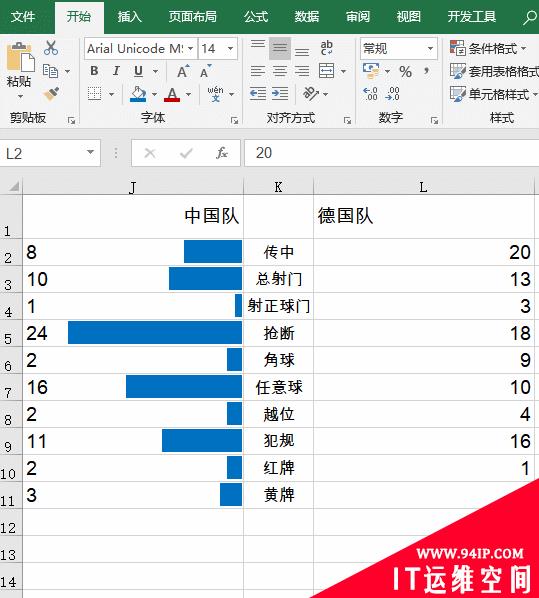
Task: Switch to the 插入 ribbon tab
Action: pos(129,17)
